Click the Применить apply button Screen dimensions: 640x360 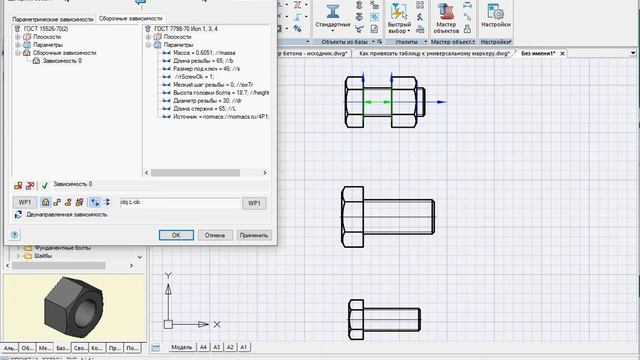[x=254, y=235]
